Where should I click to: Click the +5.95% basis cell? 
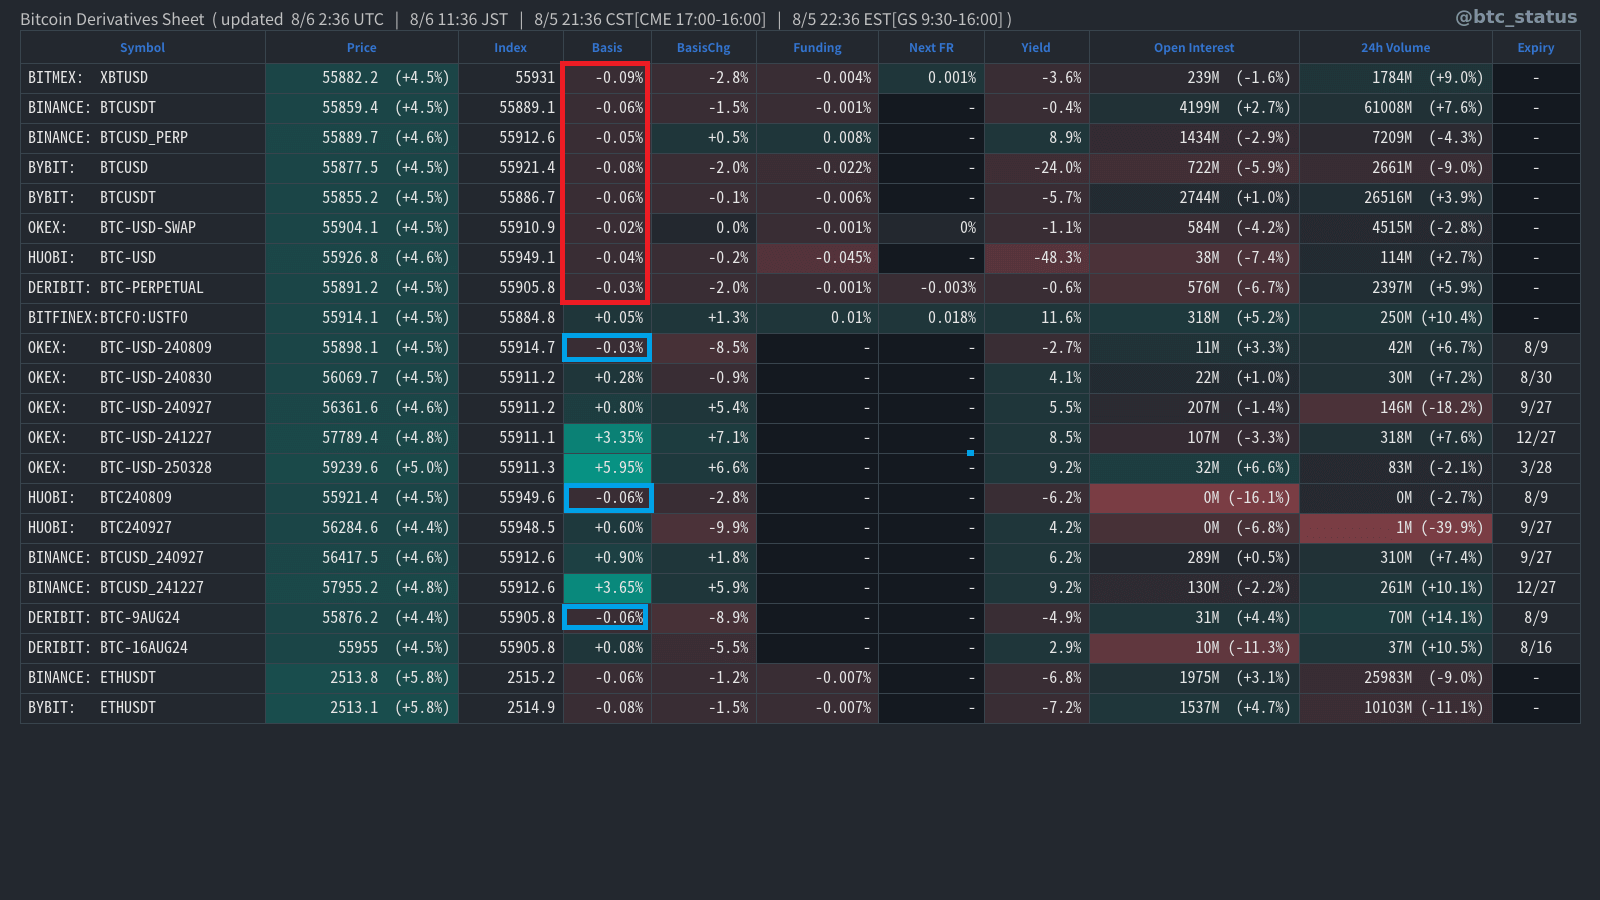tap(608, 468)
